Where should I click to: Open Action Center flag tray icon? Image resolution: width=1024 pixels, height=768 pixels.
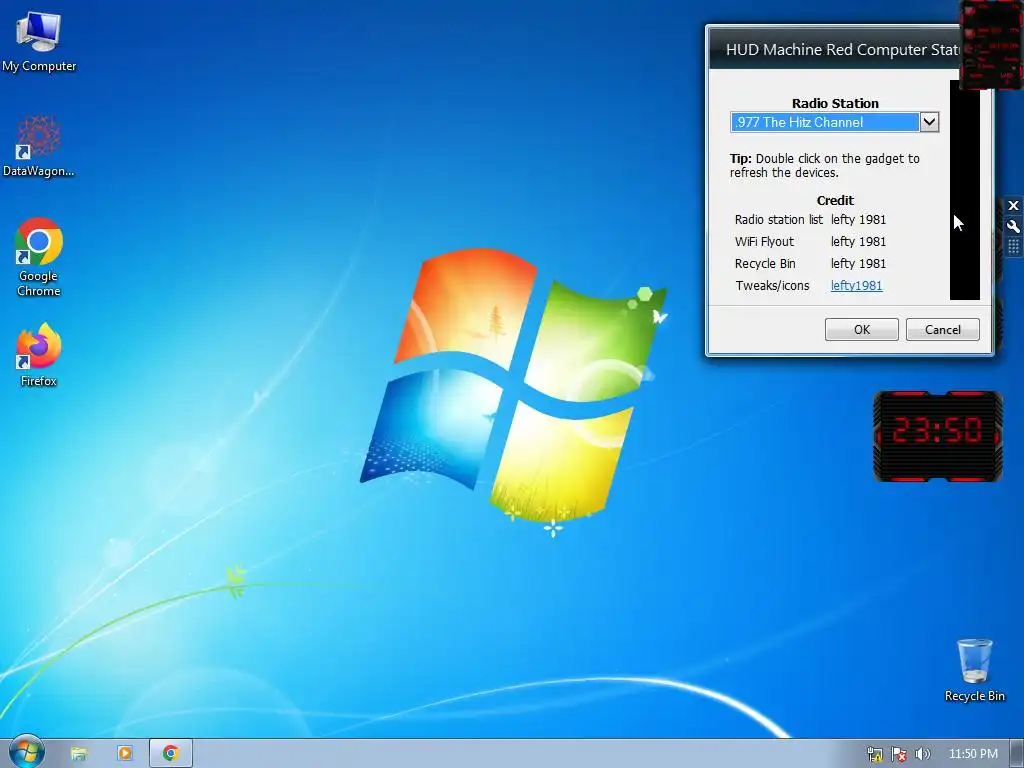click(899, 754)
